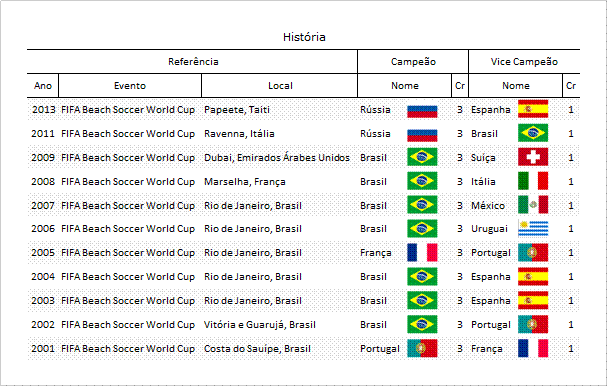Click the Mexico flag in the 2007 row

click(x=533, y=205)
